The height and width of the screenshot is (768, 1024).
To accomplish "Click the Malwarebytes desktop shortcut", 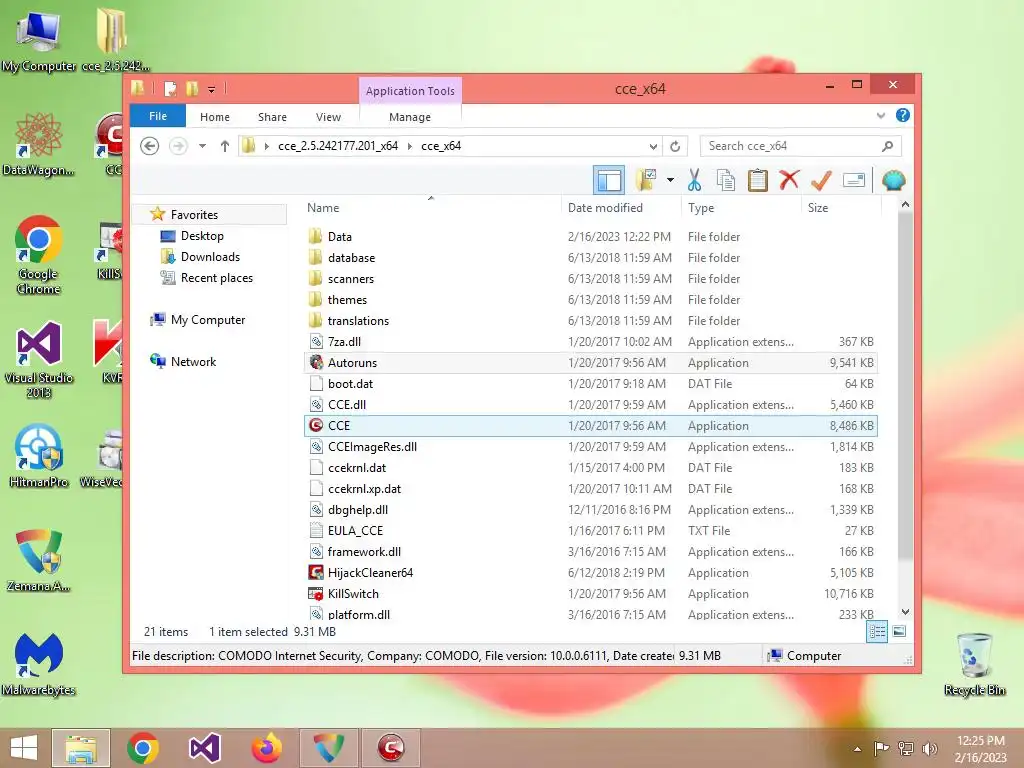I will tap(39, 664).
